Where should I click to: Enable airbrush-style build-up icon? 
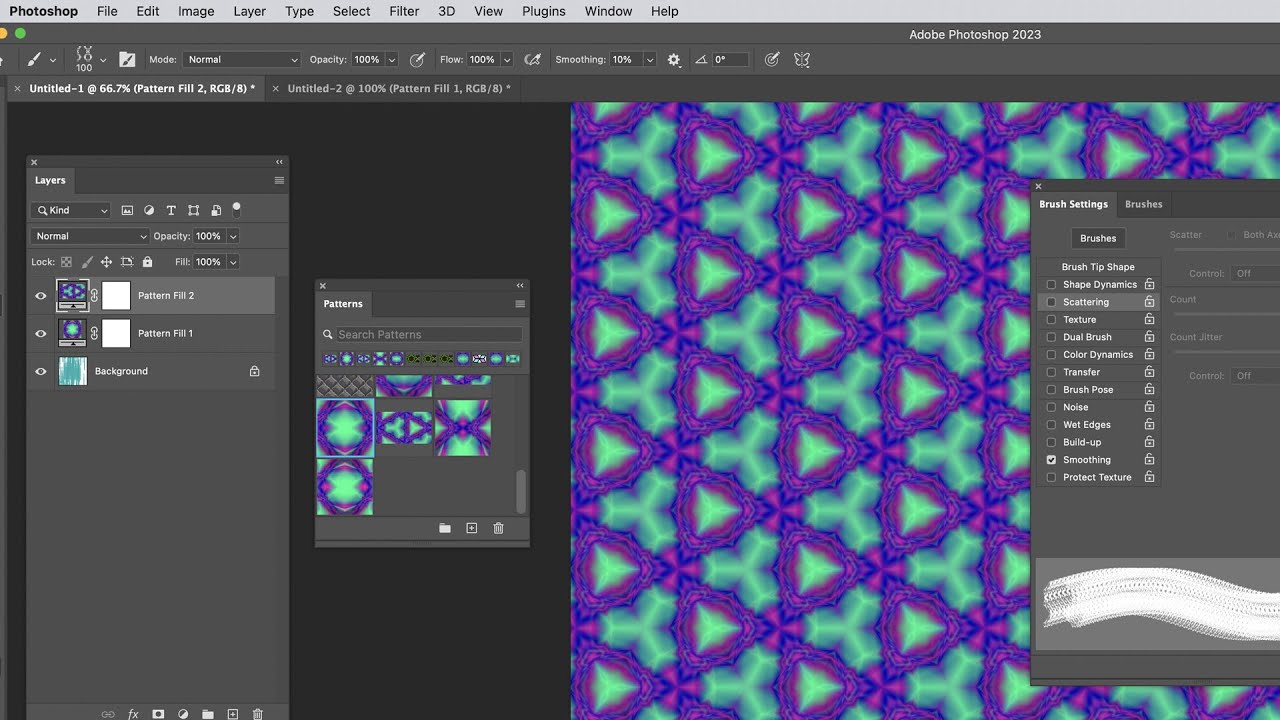click(x=533, y=60)
